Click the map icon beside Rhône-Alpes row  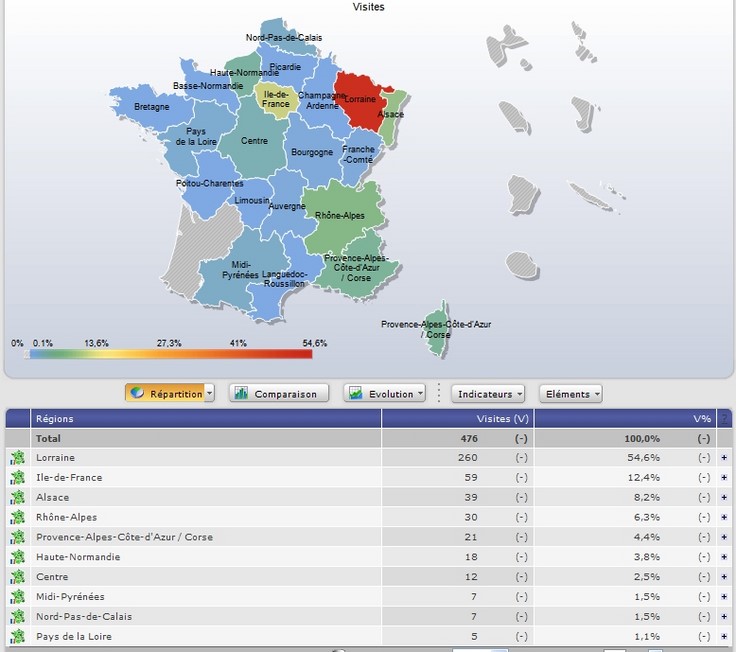(17, 517)
